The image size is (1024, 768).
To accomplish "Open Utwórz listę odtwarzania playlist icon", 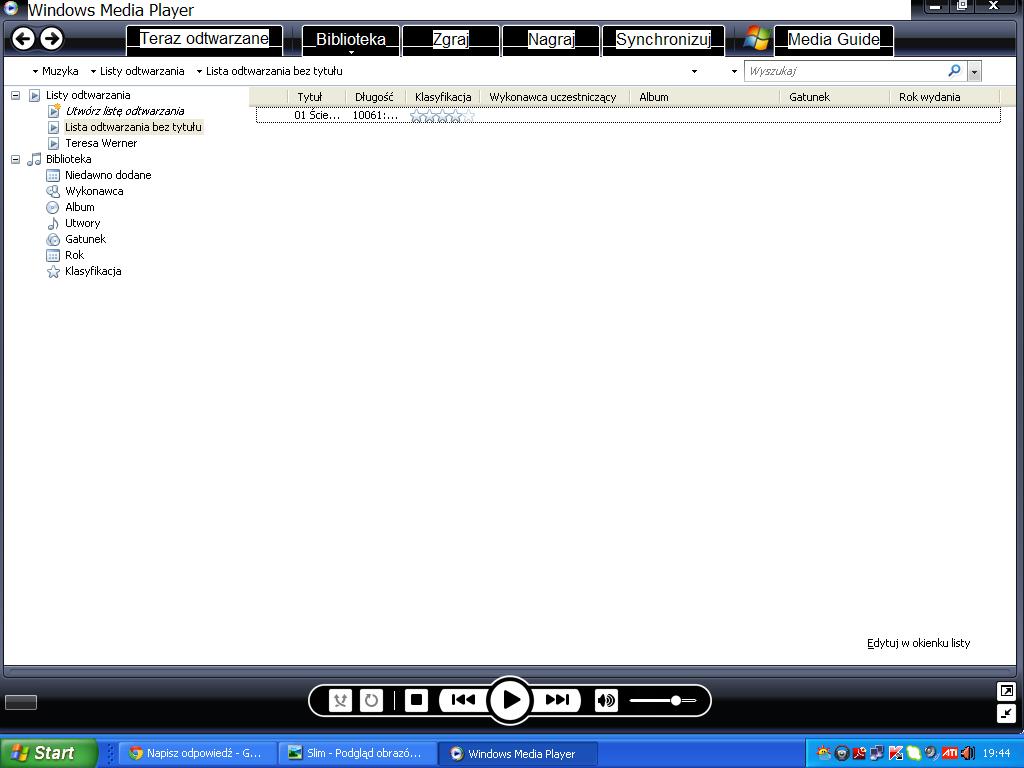I will point(54,110).
